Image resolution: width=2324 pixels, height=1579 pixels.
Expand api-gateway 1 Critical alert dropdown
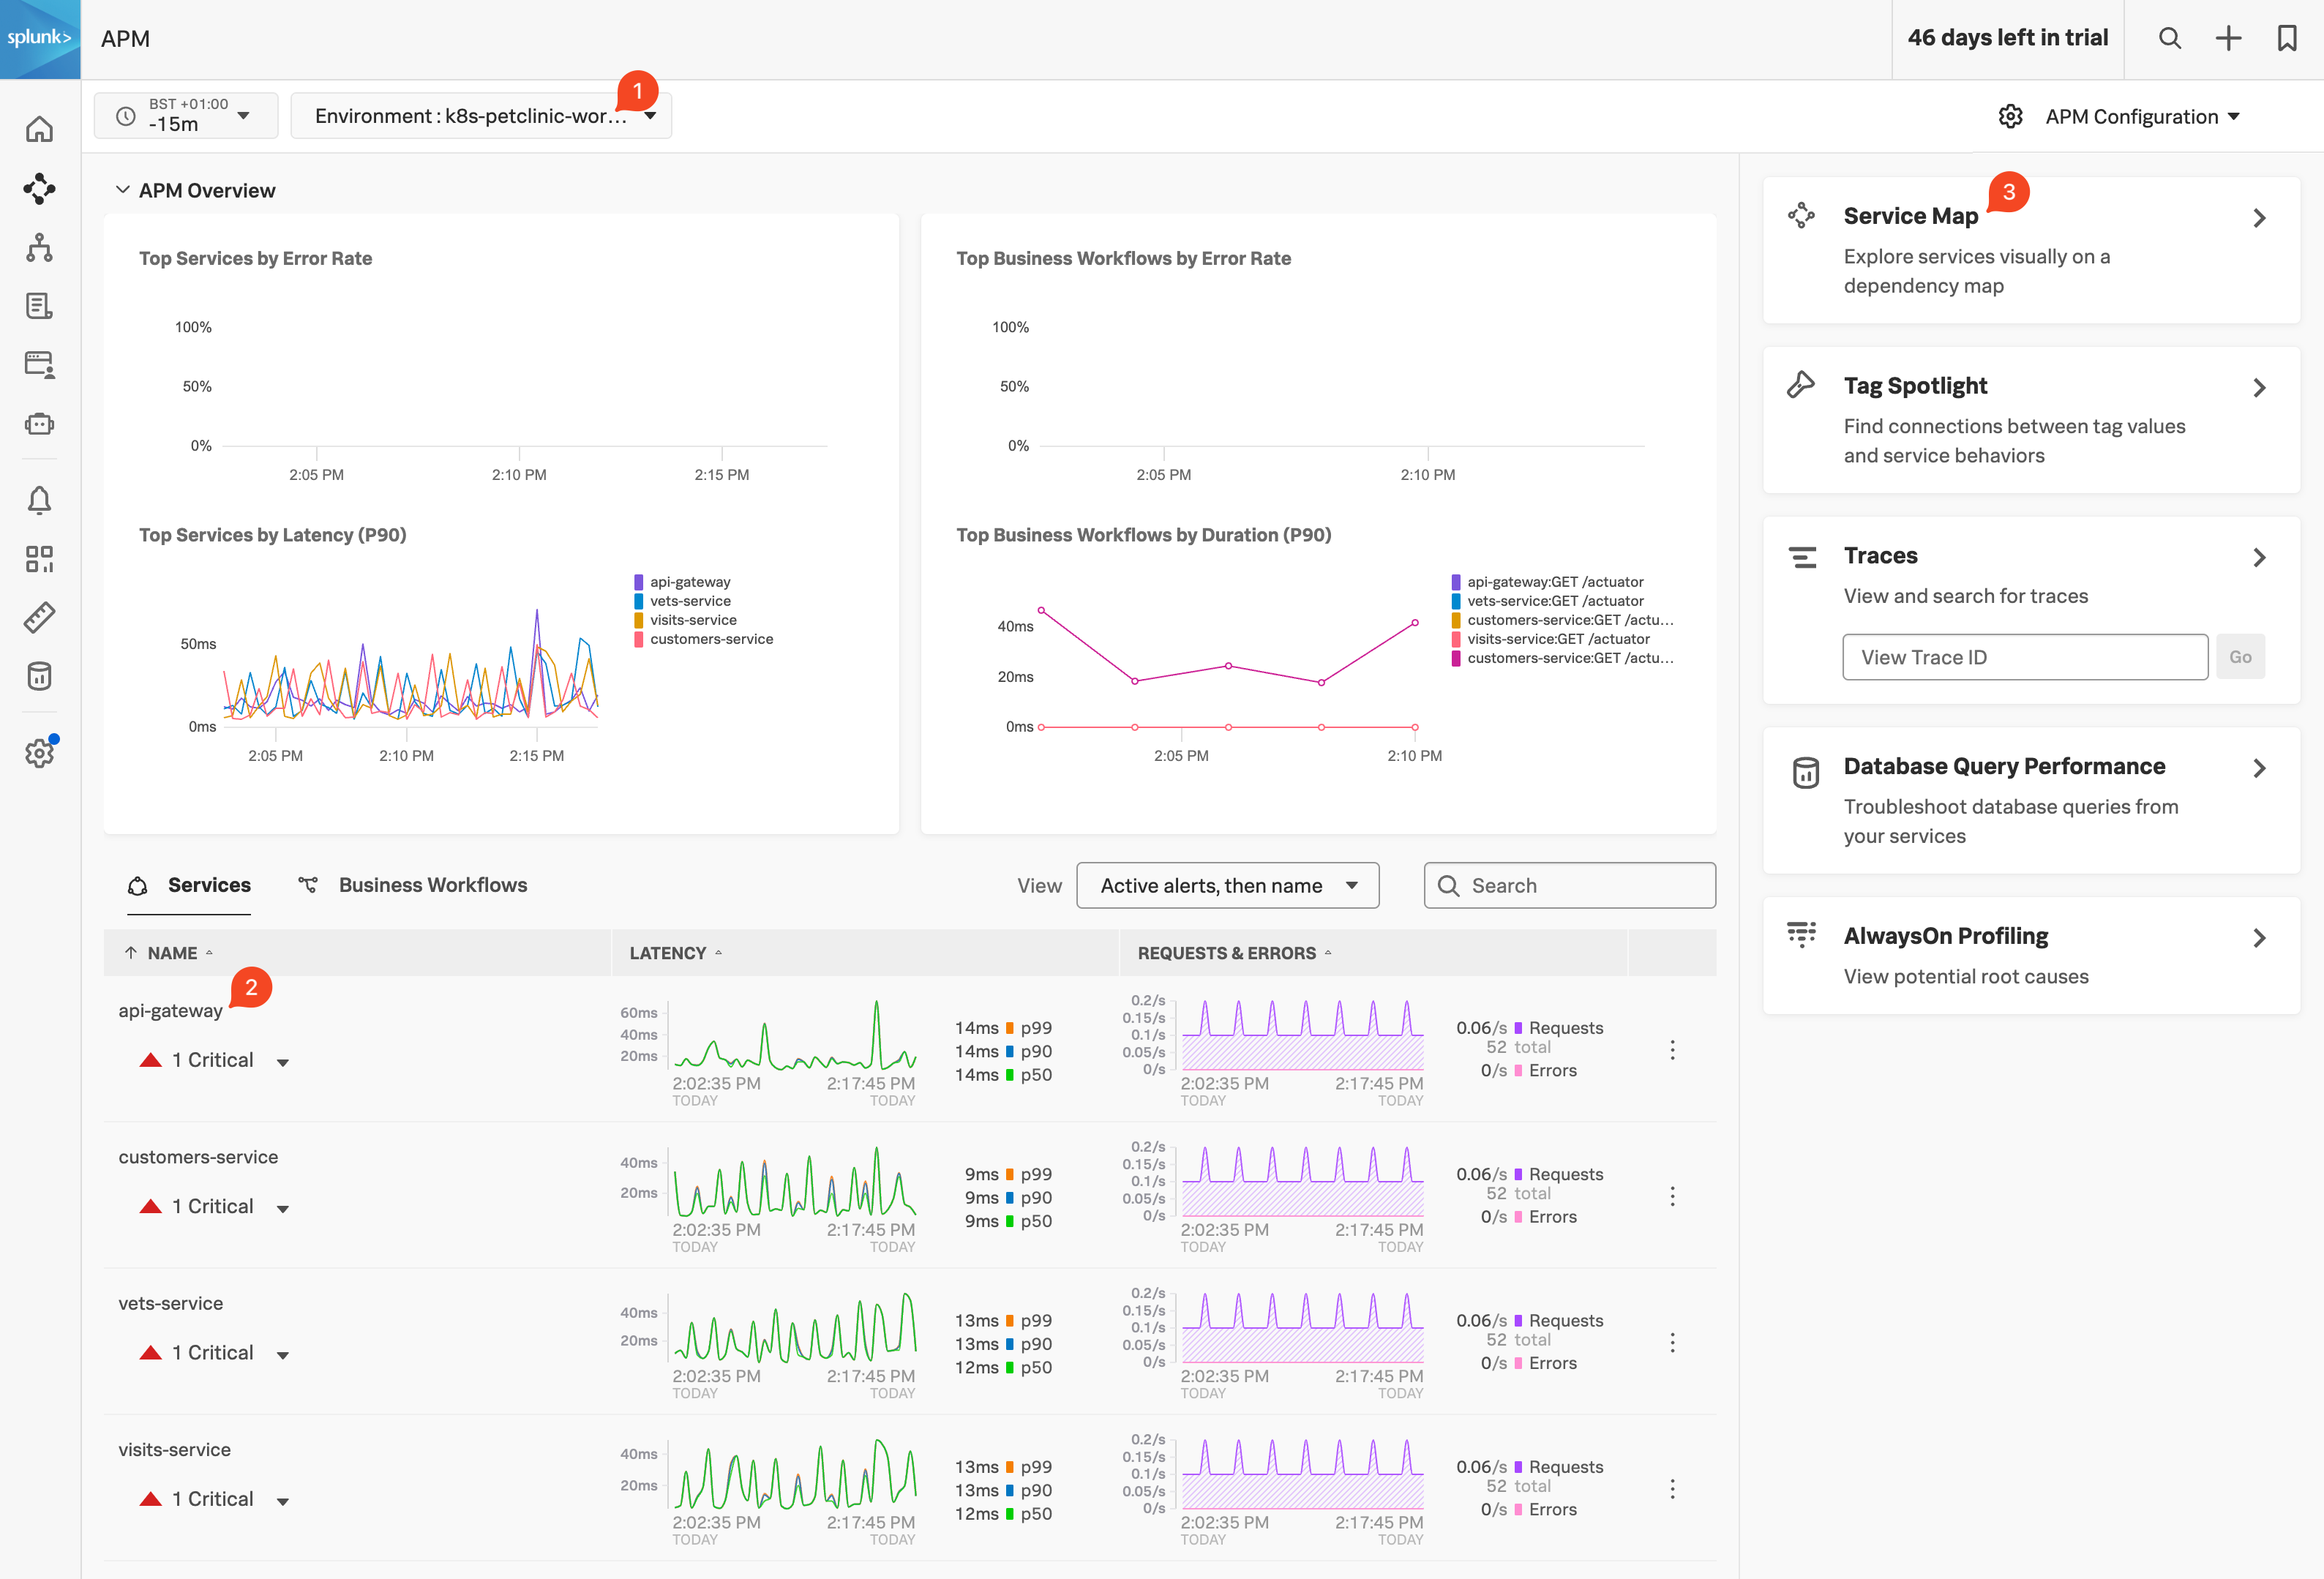click(283, 1062)
